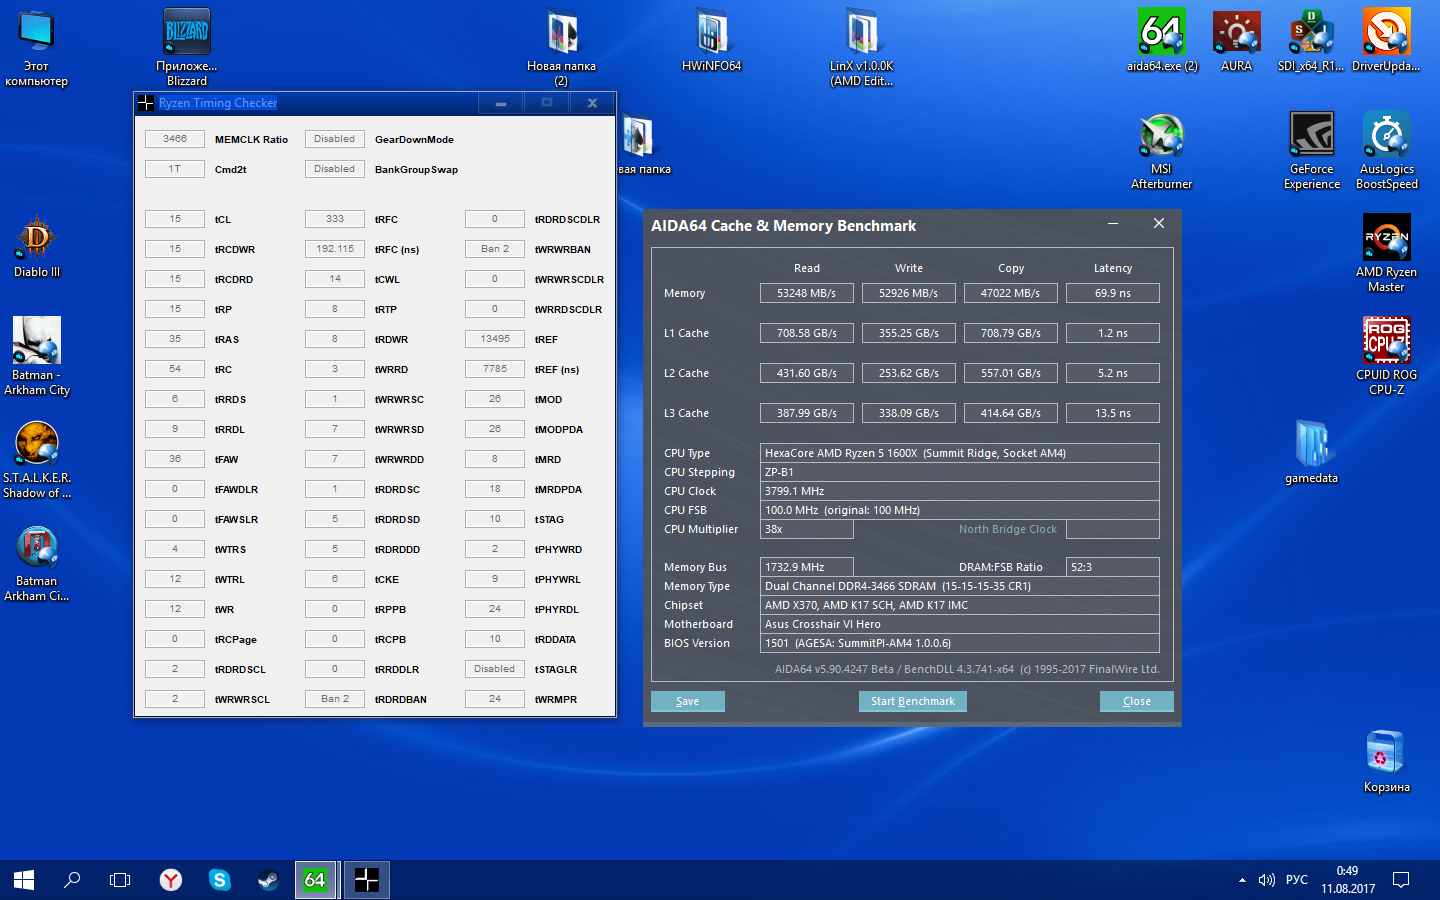
Task: Open the LinX v1.0.0K desktop folder
Action: pyautogui.click(x=861, y=47)
